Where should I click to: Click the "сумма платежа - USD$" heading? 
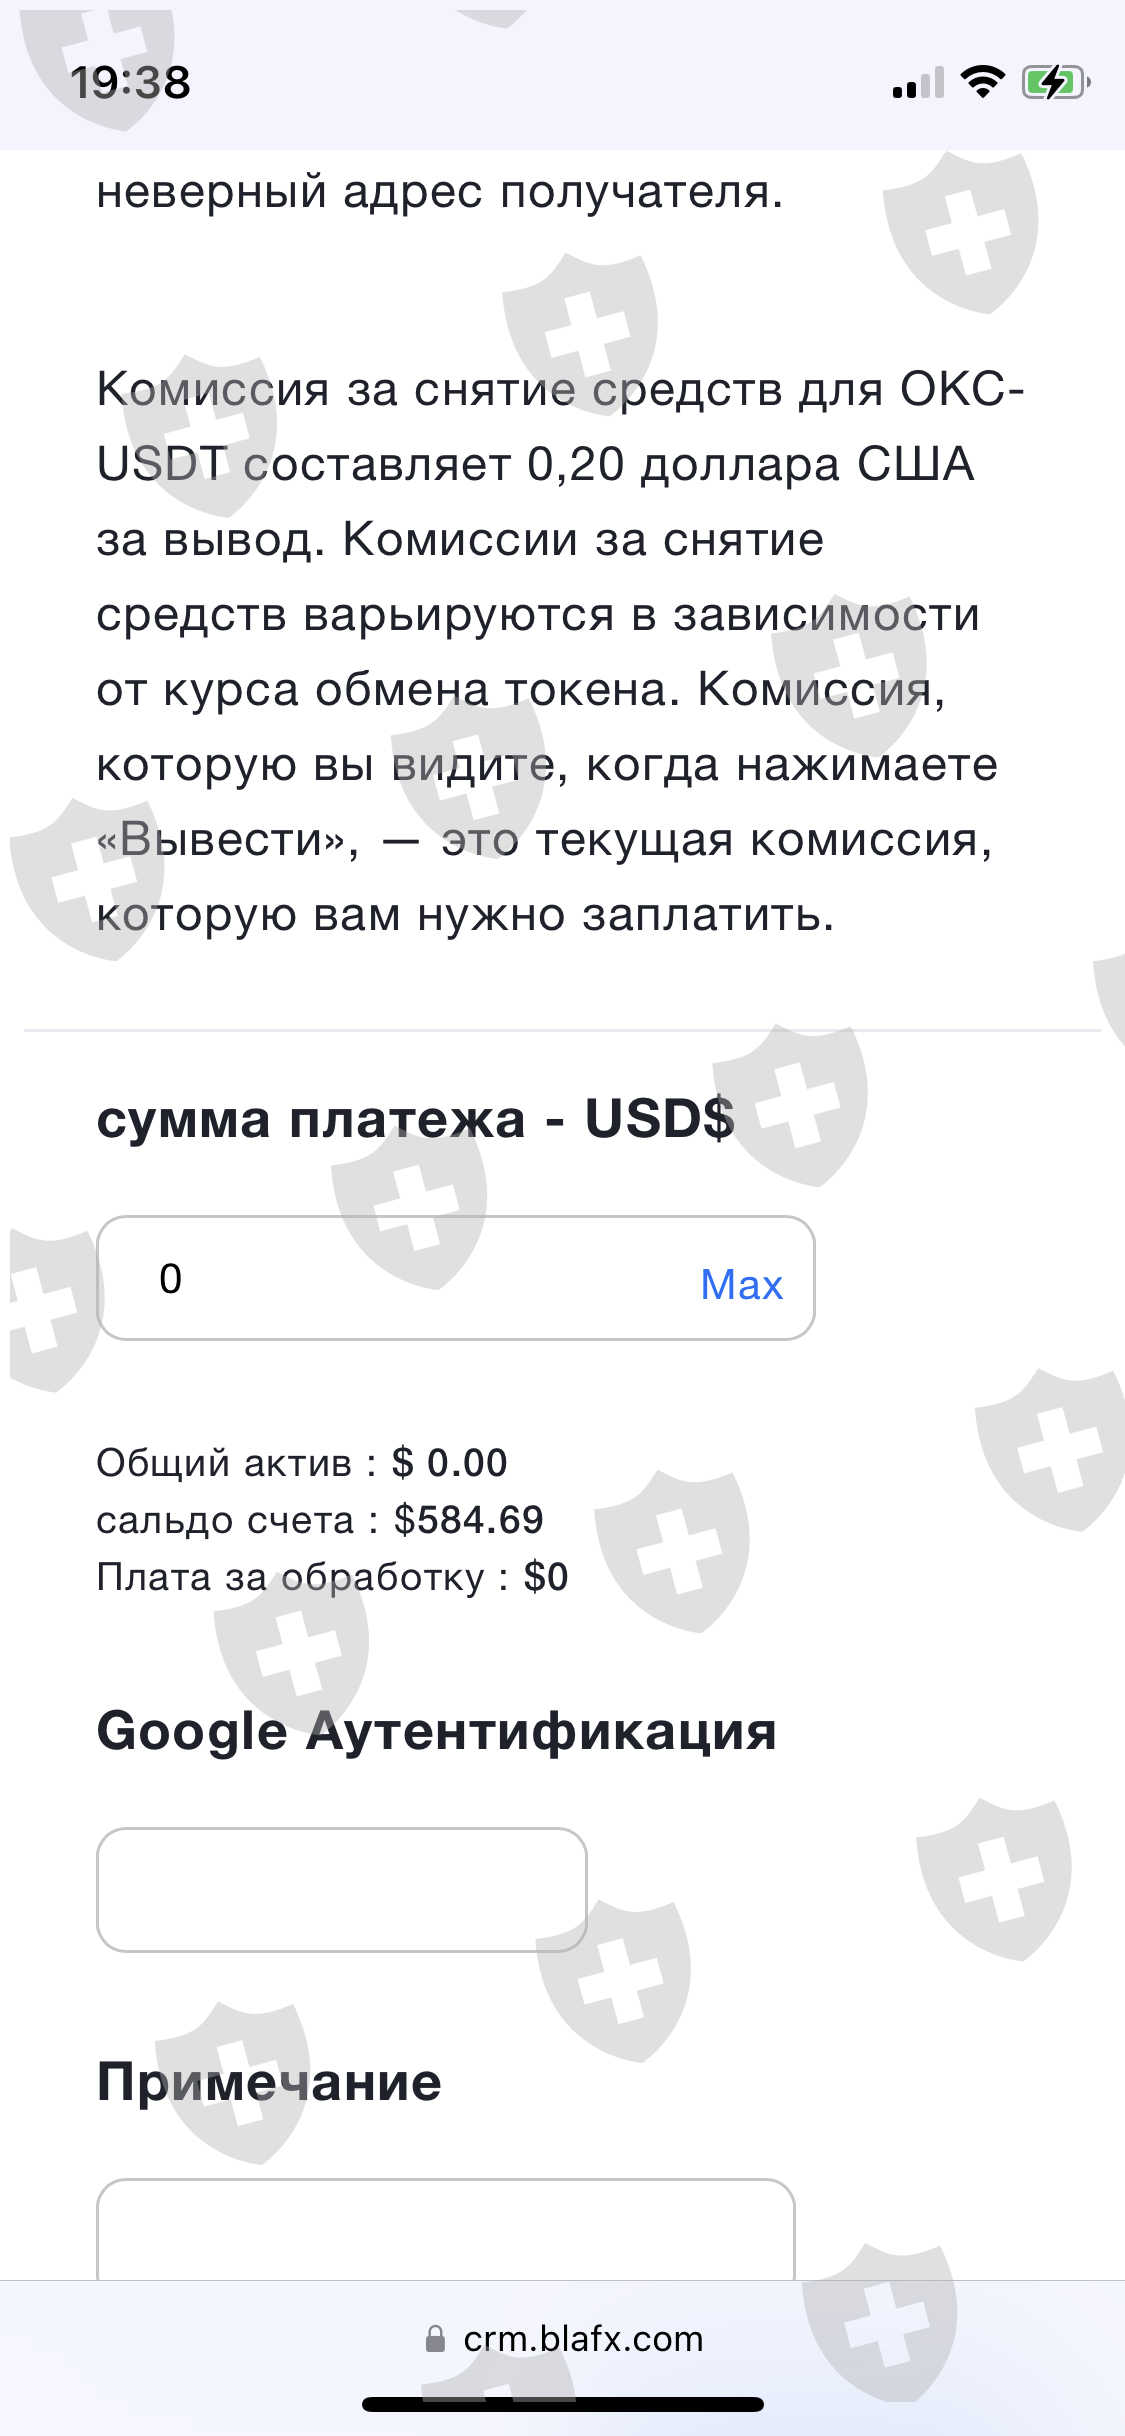coord(415,1119)
